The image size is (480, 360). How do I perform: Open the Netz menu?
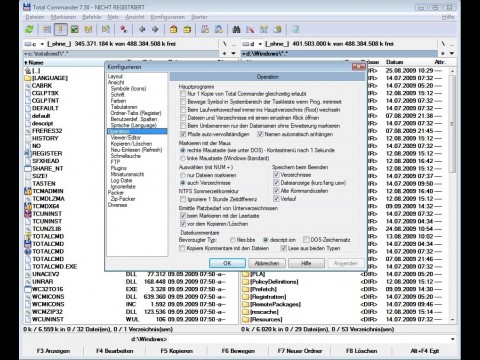(x=113, y=17)
